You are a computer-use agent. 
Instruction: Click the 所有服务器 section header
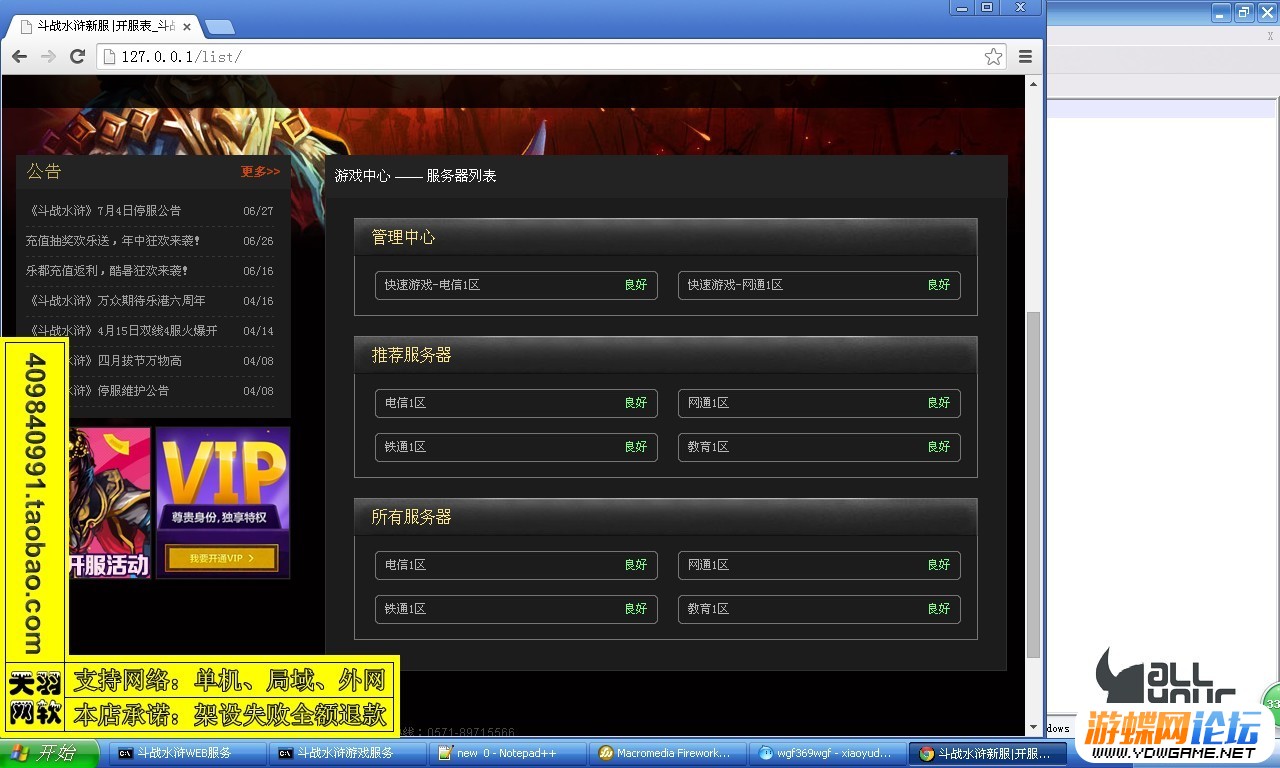pos(665,517)
